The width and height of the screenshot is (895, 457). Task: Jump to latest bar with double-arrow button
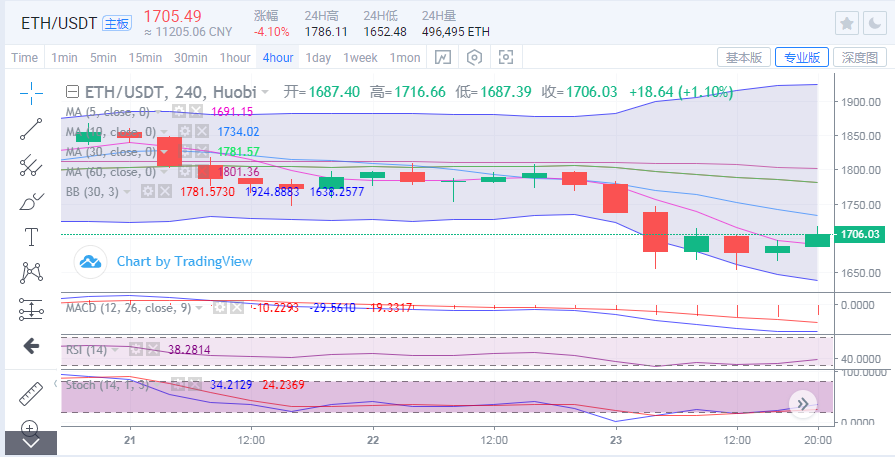(x=803, y=405)
